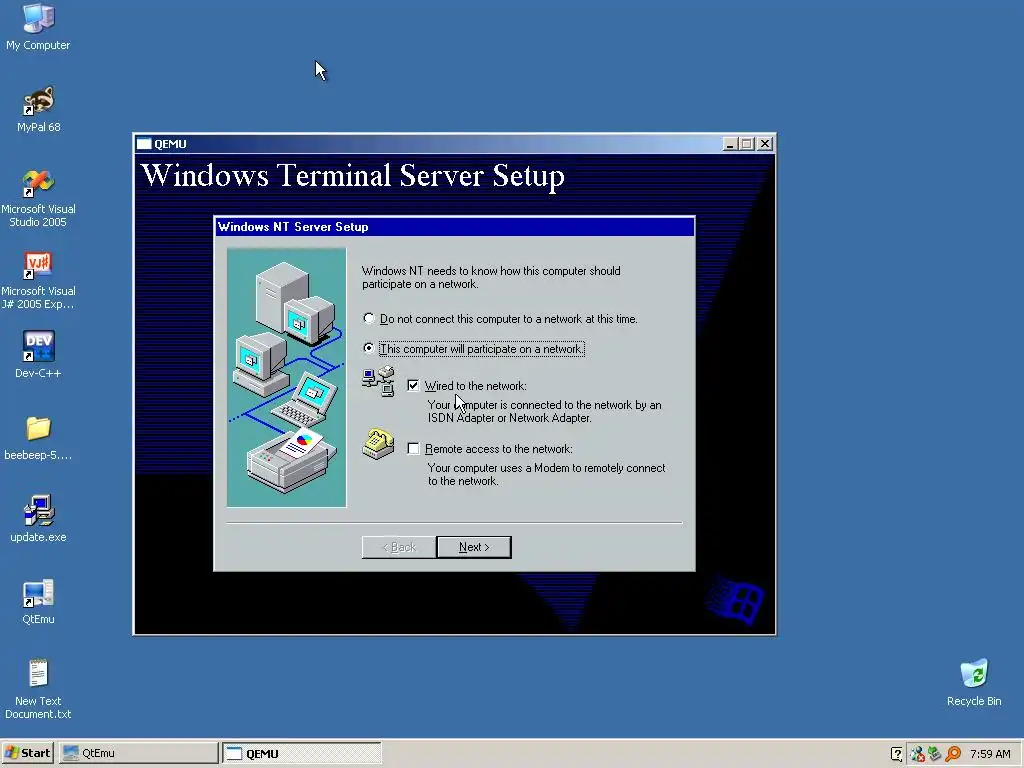Click the Next button in setup
The width and height of the screenshot is (1024, 768).
pyautogui.click(x=474, y=547)
